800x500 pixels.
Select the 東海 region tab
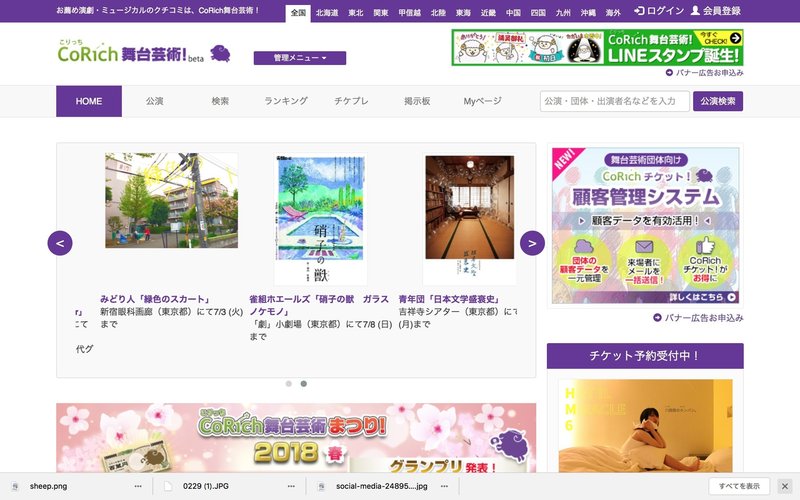point(463,13)
